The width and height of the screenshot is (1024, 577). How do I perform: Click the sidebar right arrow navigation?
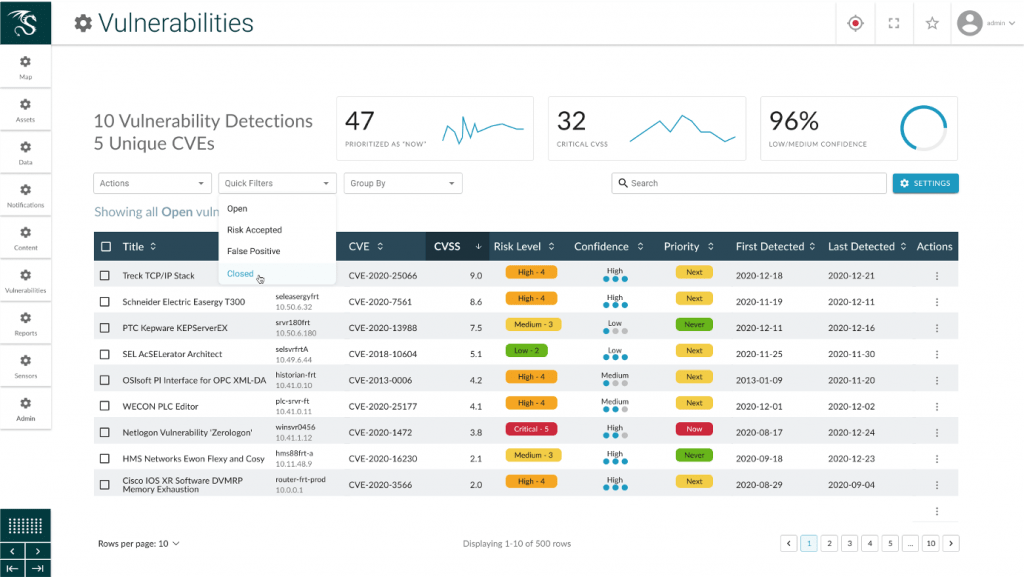[38, 551]
